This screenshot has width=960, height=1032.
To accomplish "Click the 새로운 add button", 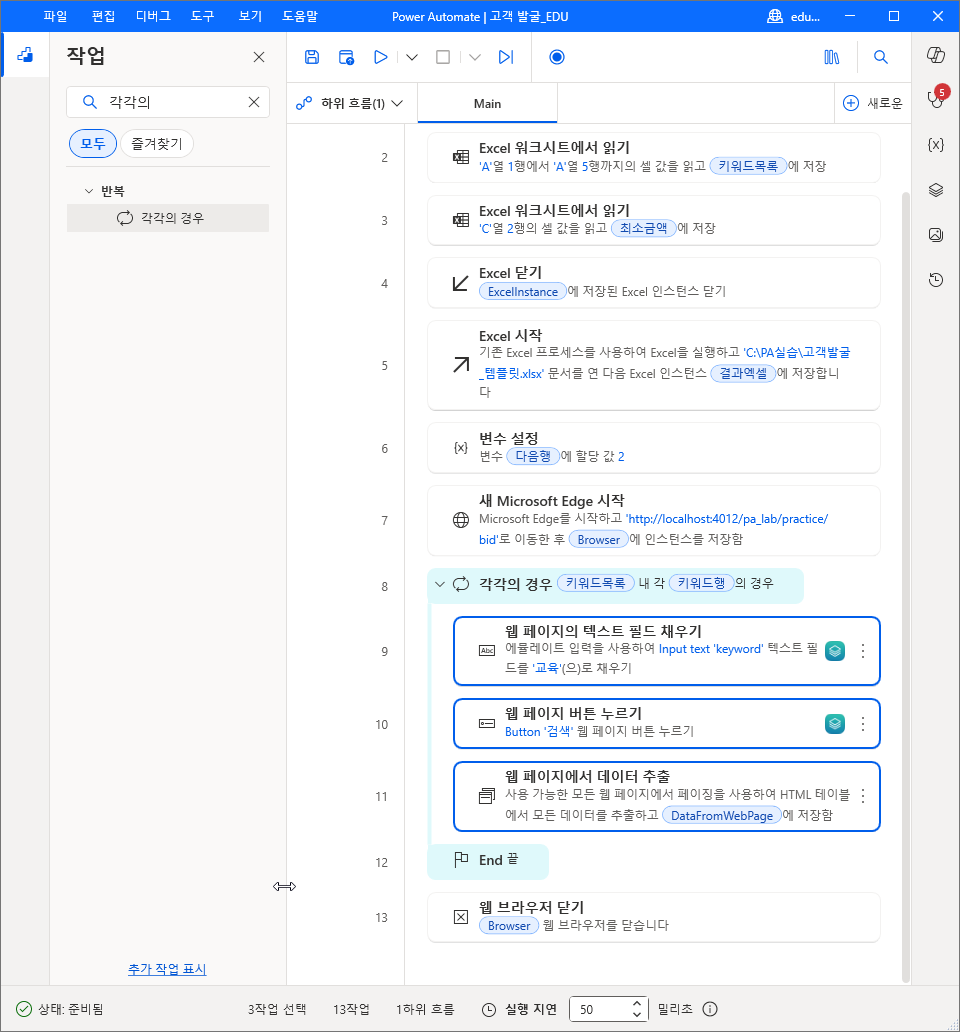I will point(873,103).
